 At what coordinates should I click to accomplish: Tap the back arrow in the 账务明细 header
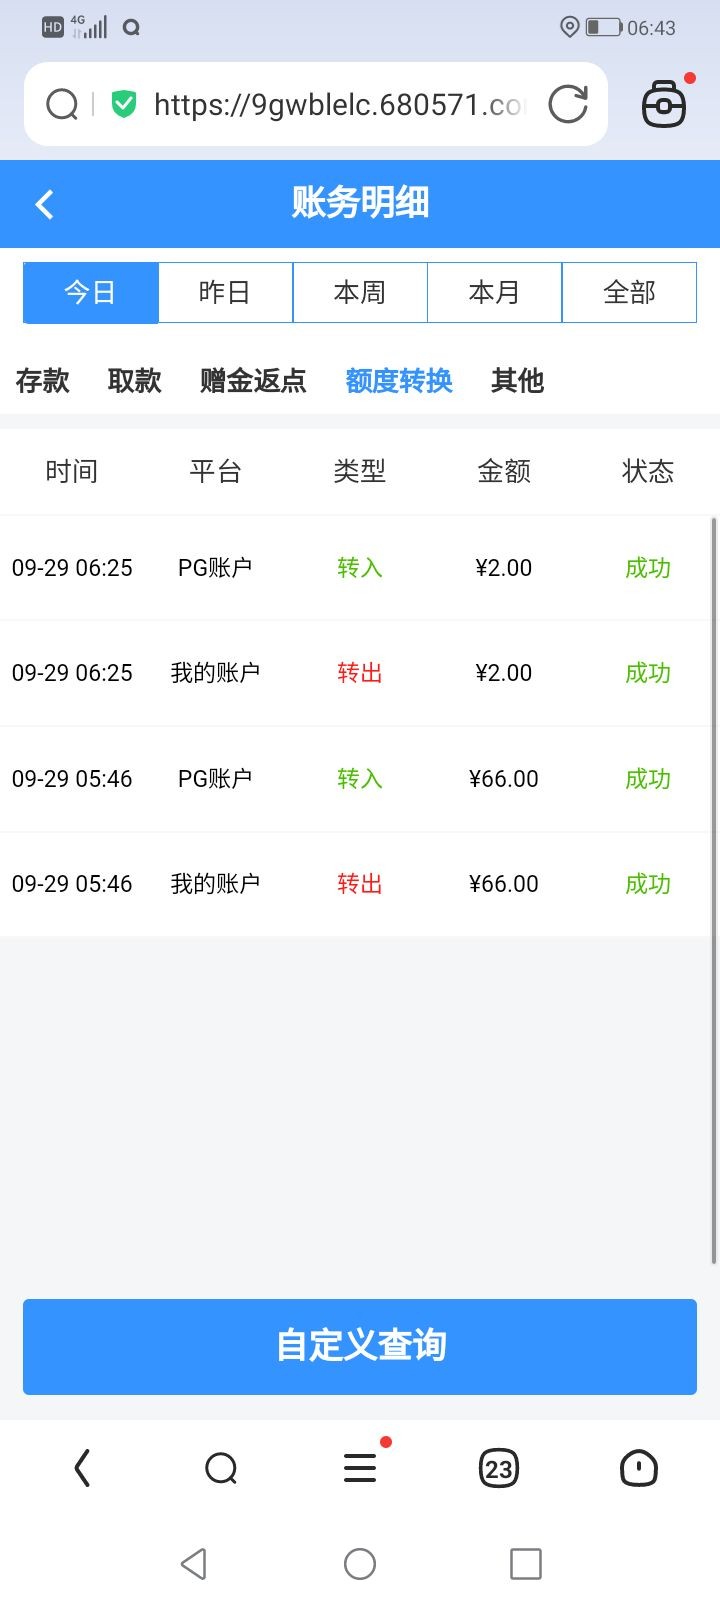coord(44,205)
